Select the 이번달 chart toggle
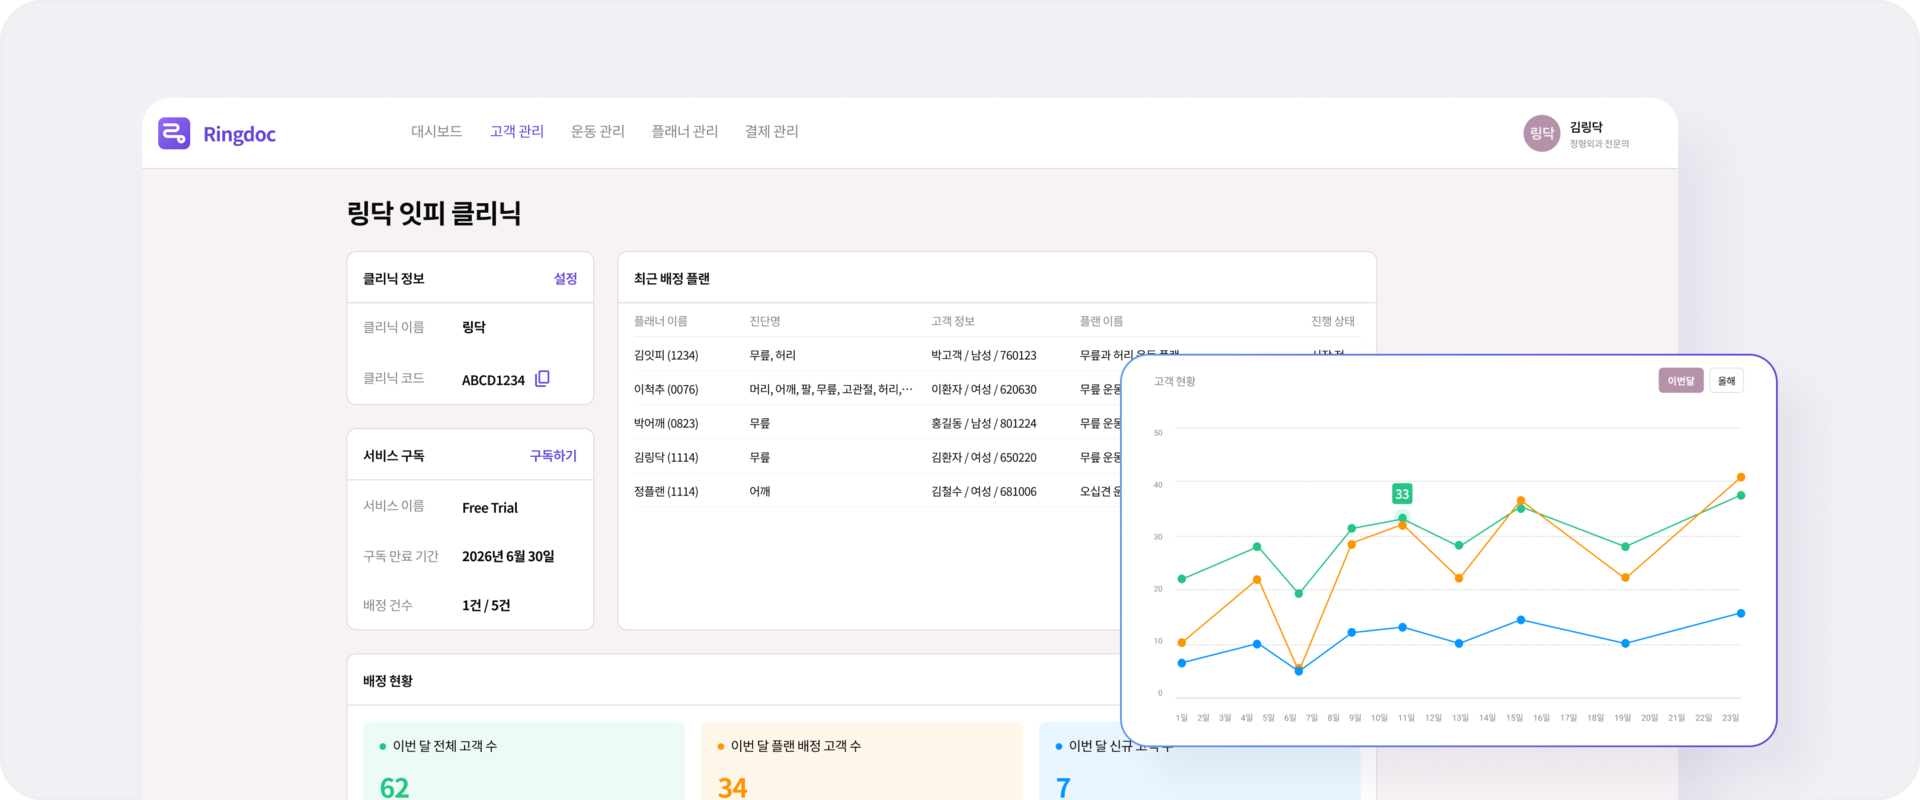This screenshot has width=1920, height=800. (x=1681, y=381)
